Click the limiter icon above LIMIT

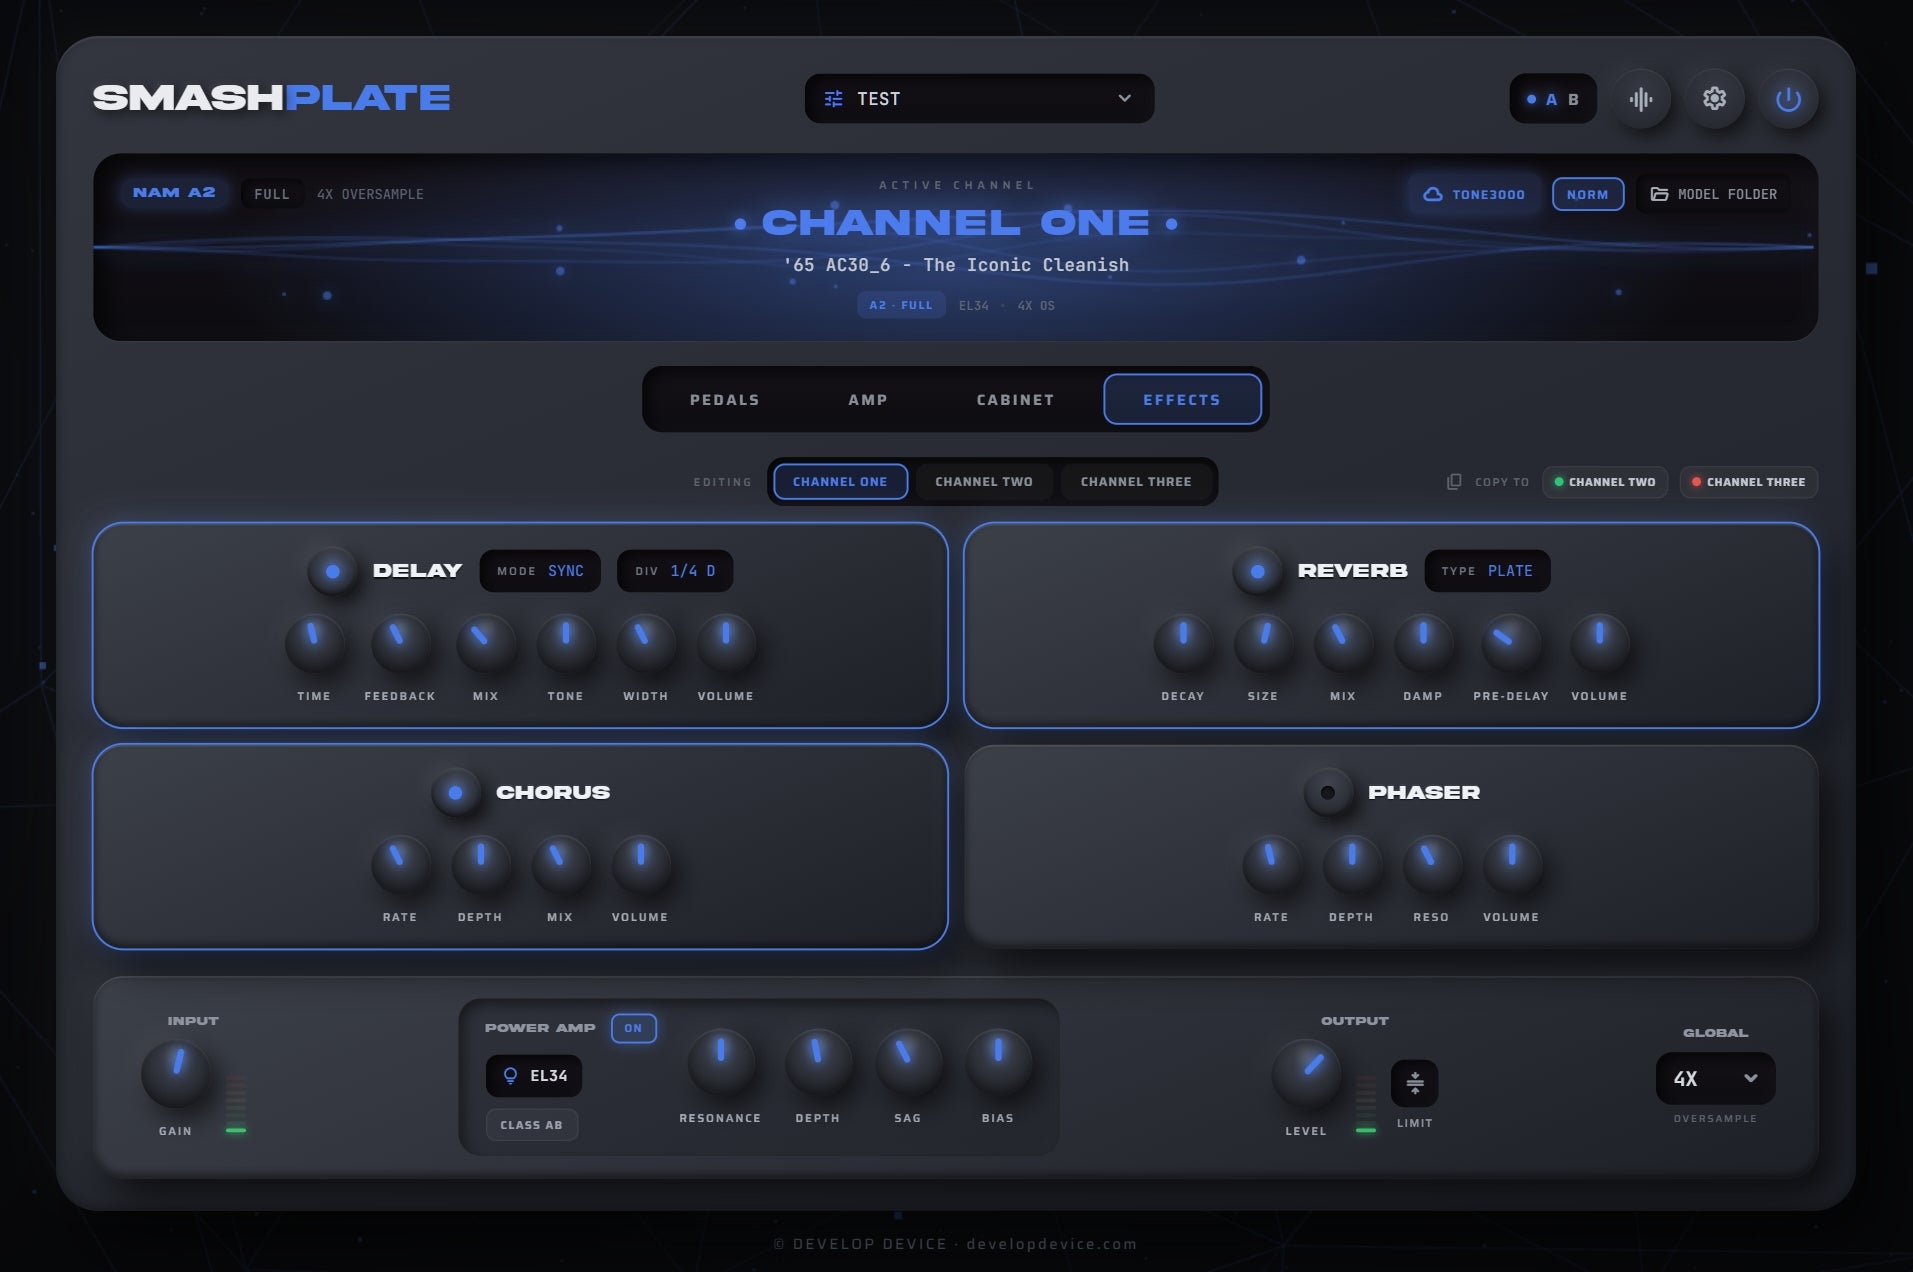coord(1415,1083)
